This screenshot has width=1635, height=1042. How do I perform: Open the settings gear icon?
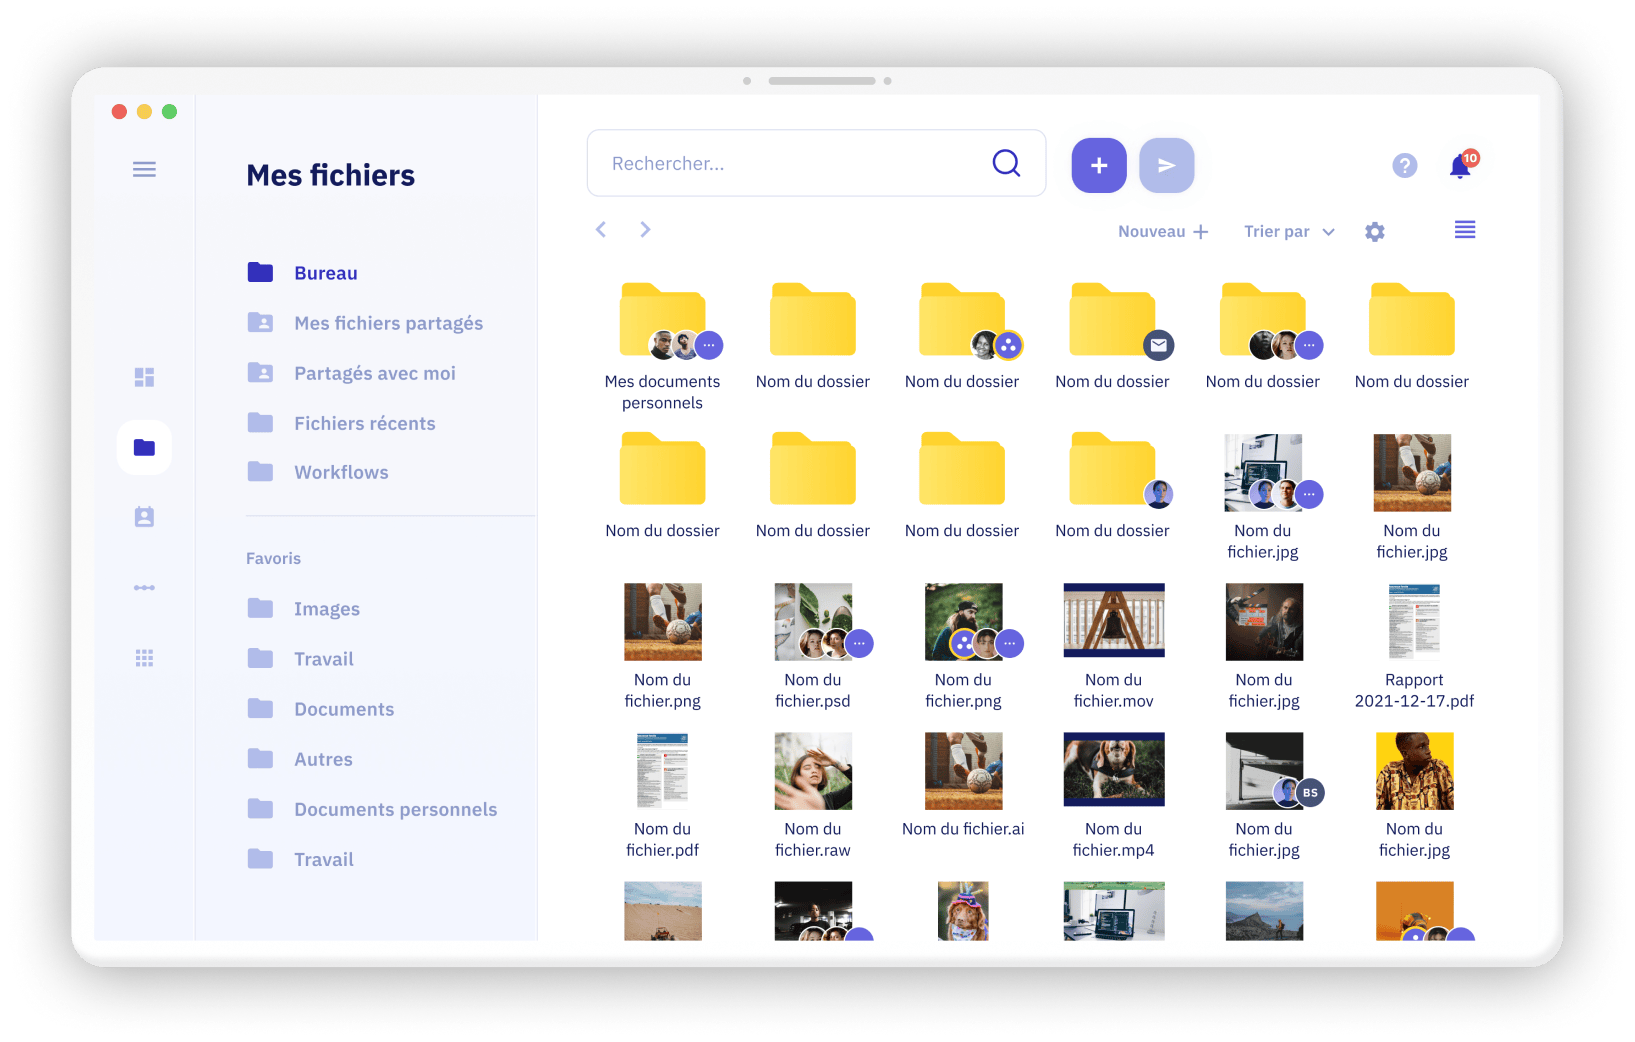click(1374, 232)
